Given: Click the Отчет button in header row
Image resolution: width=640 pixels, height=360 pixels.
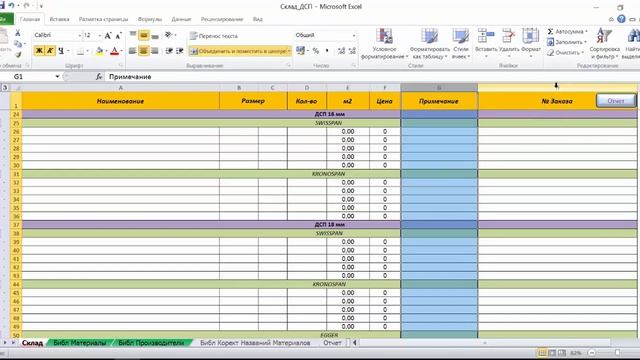Looking at the screenshot, I should (616, 101).
